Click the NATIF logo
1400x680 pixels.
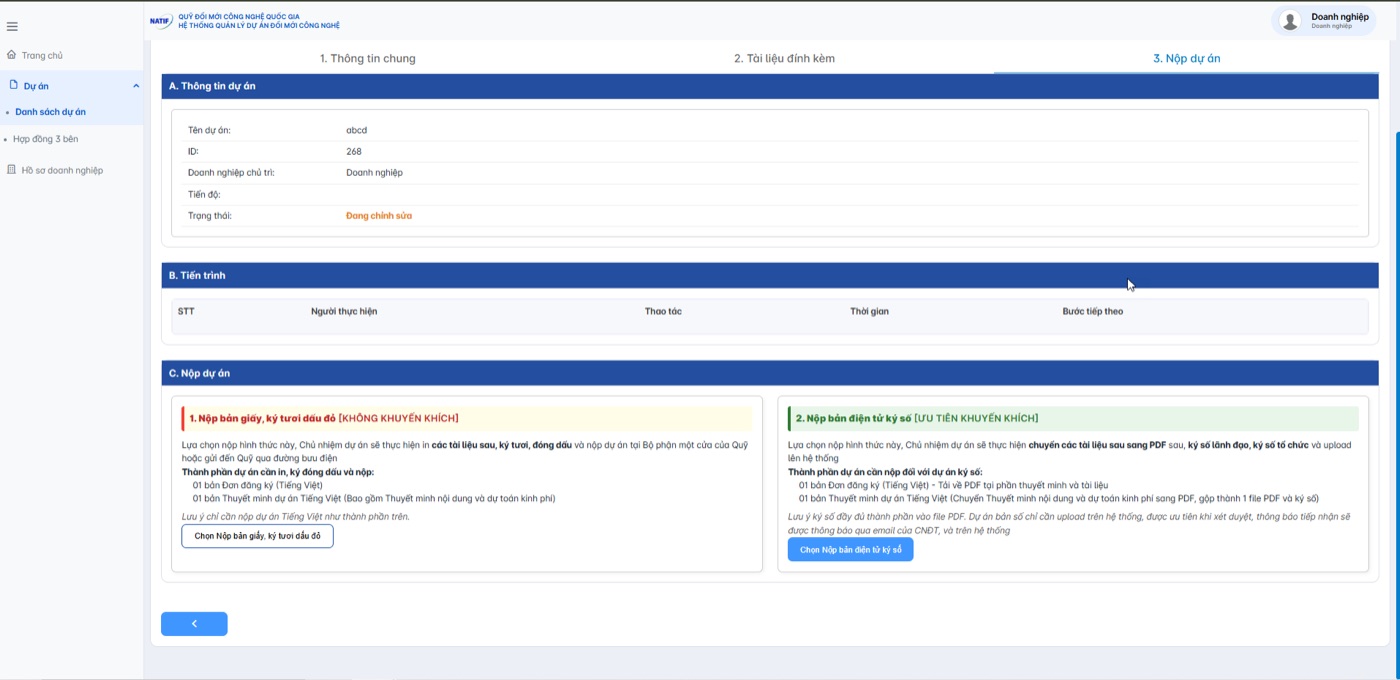[161, 21]
